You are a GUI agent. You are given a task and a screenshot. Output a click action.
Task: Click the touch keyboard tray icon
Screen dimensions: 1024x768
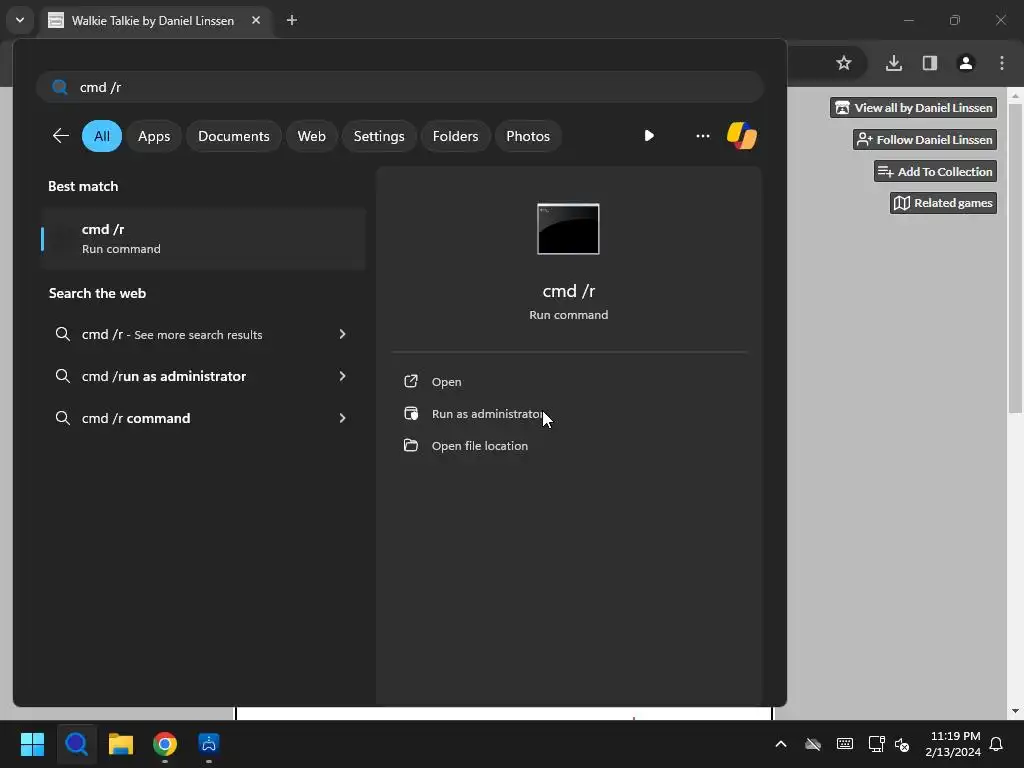[844, 744]
